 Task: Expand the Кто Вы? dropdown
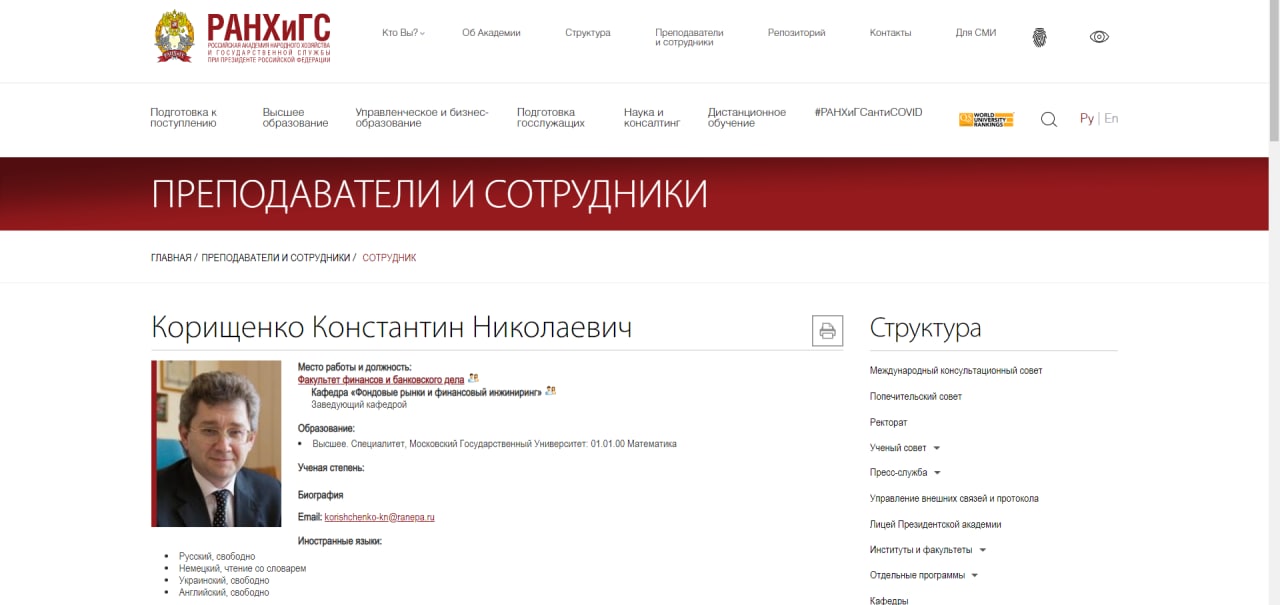(x=403, y=33)
